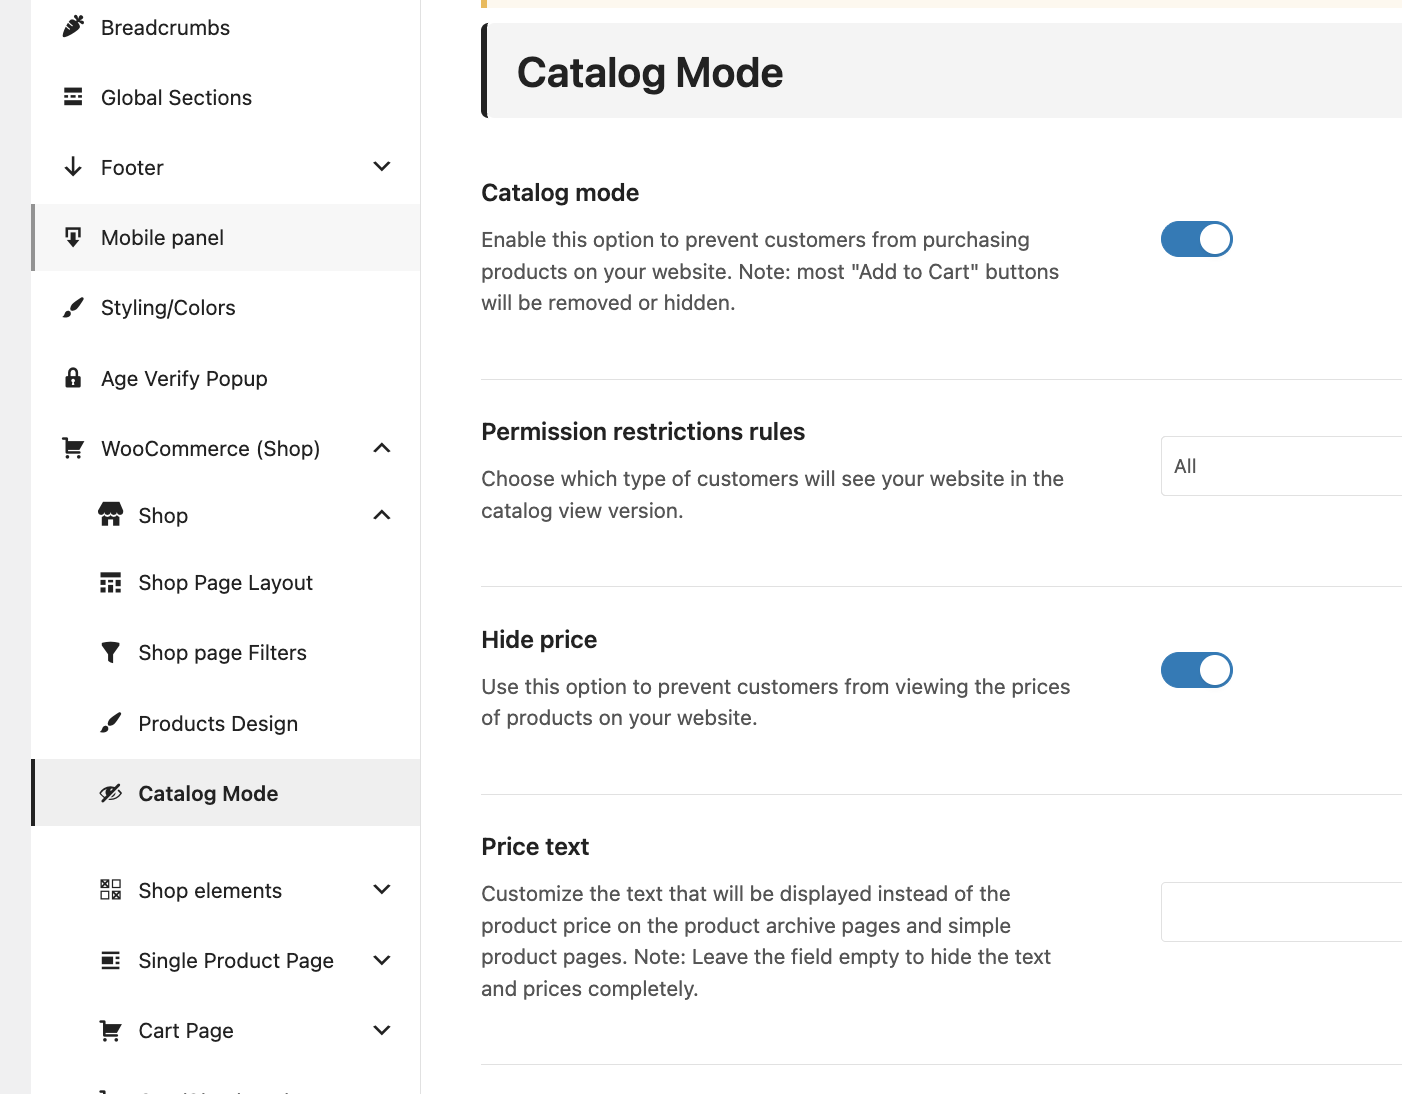Viewport: 1402px width, 1094px height.
Task: Expand the Single Product Page chevron
Action: point(381,960)
